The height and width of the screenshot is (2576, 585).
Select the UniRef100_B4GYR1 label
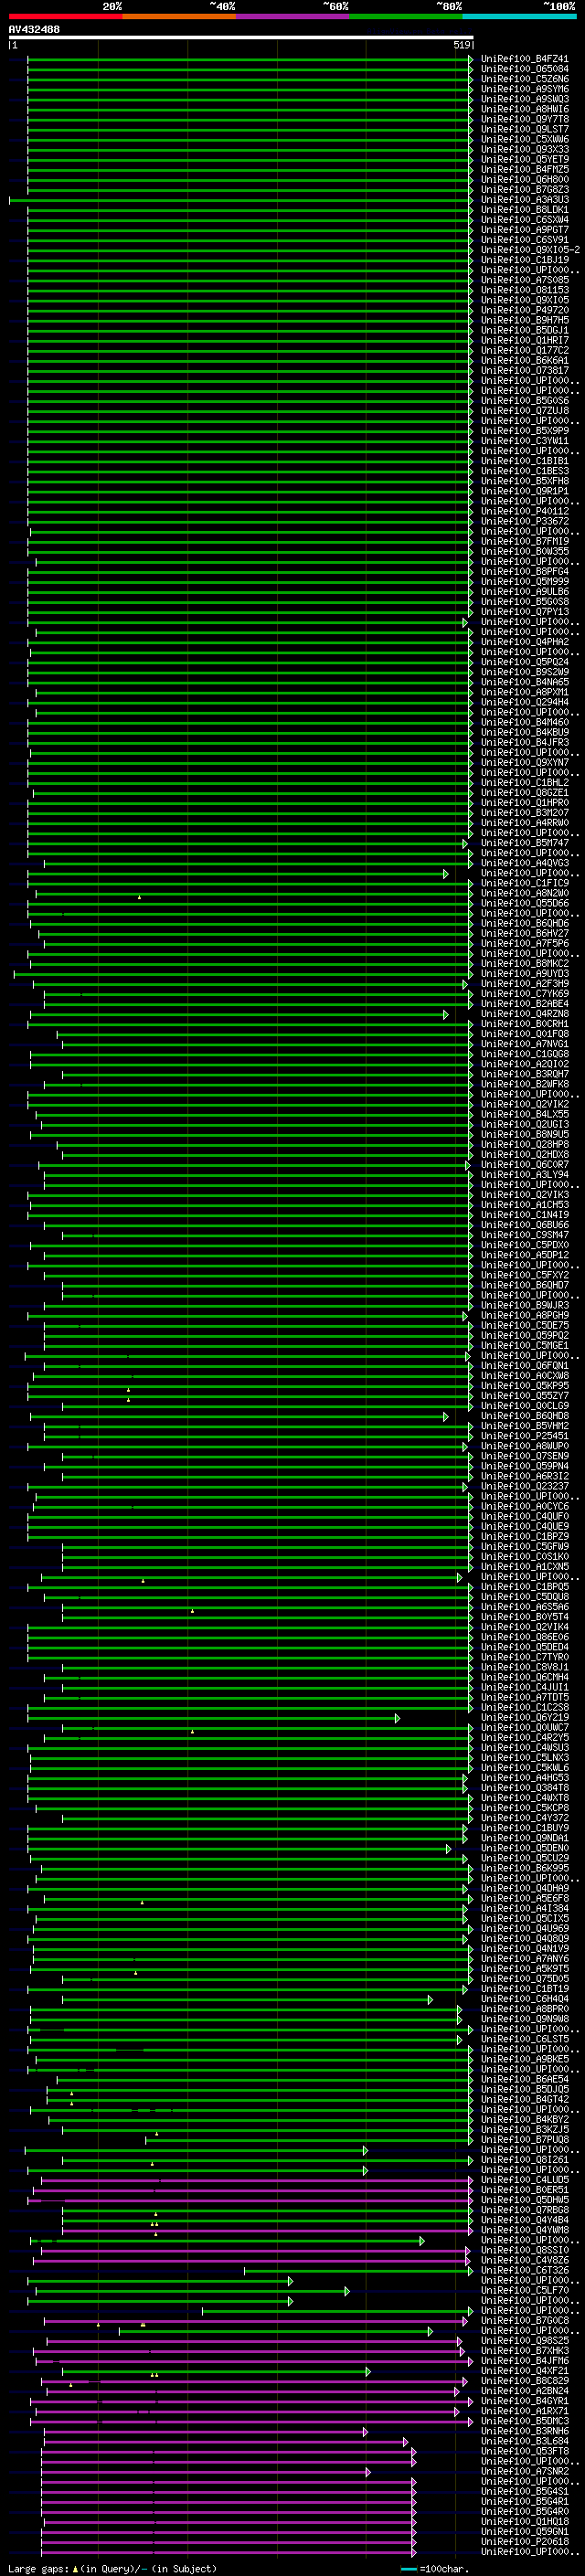(524, 2400)
